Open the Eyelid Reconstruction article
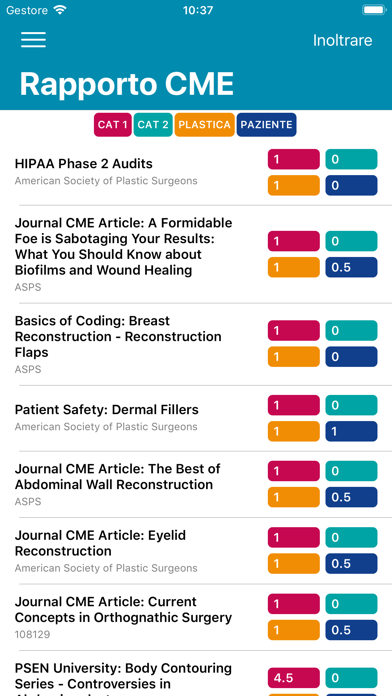Screen dimensions: 392x696 196,550
